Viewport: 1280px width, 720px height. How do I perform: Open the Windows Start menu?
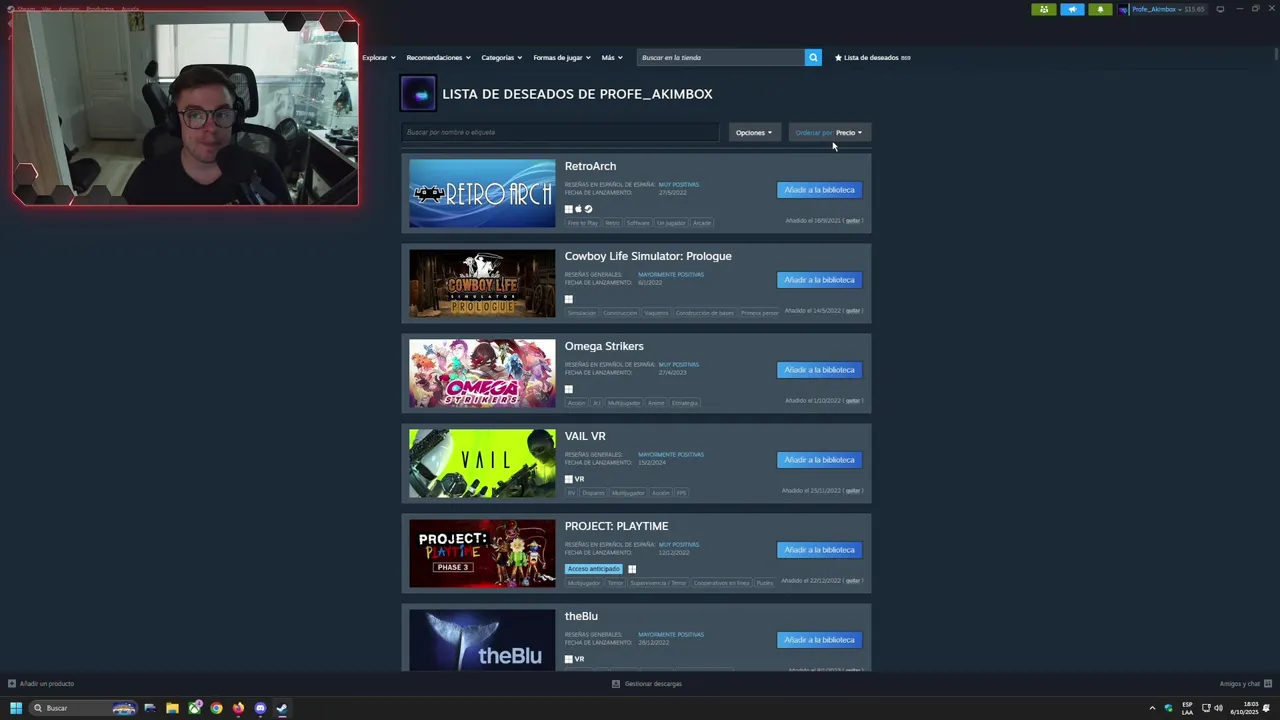tap(15, 708)
